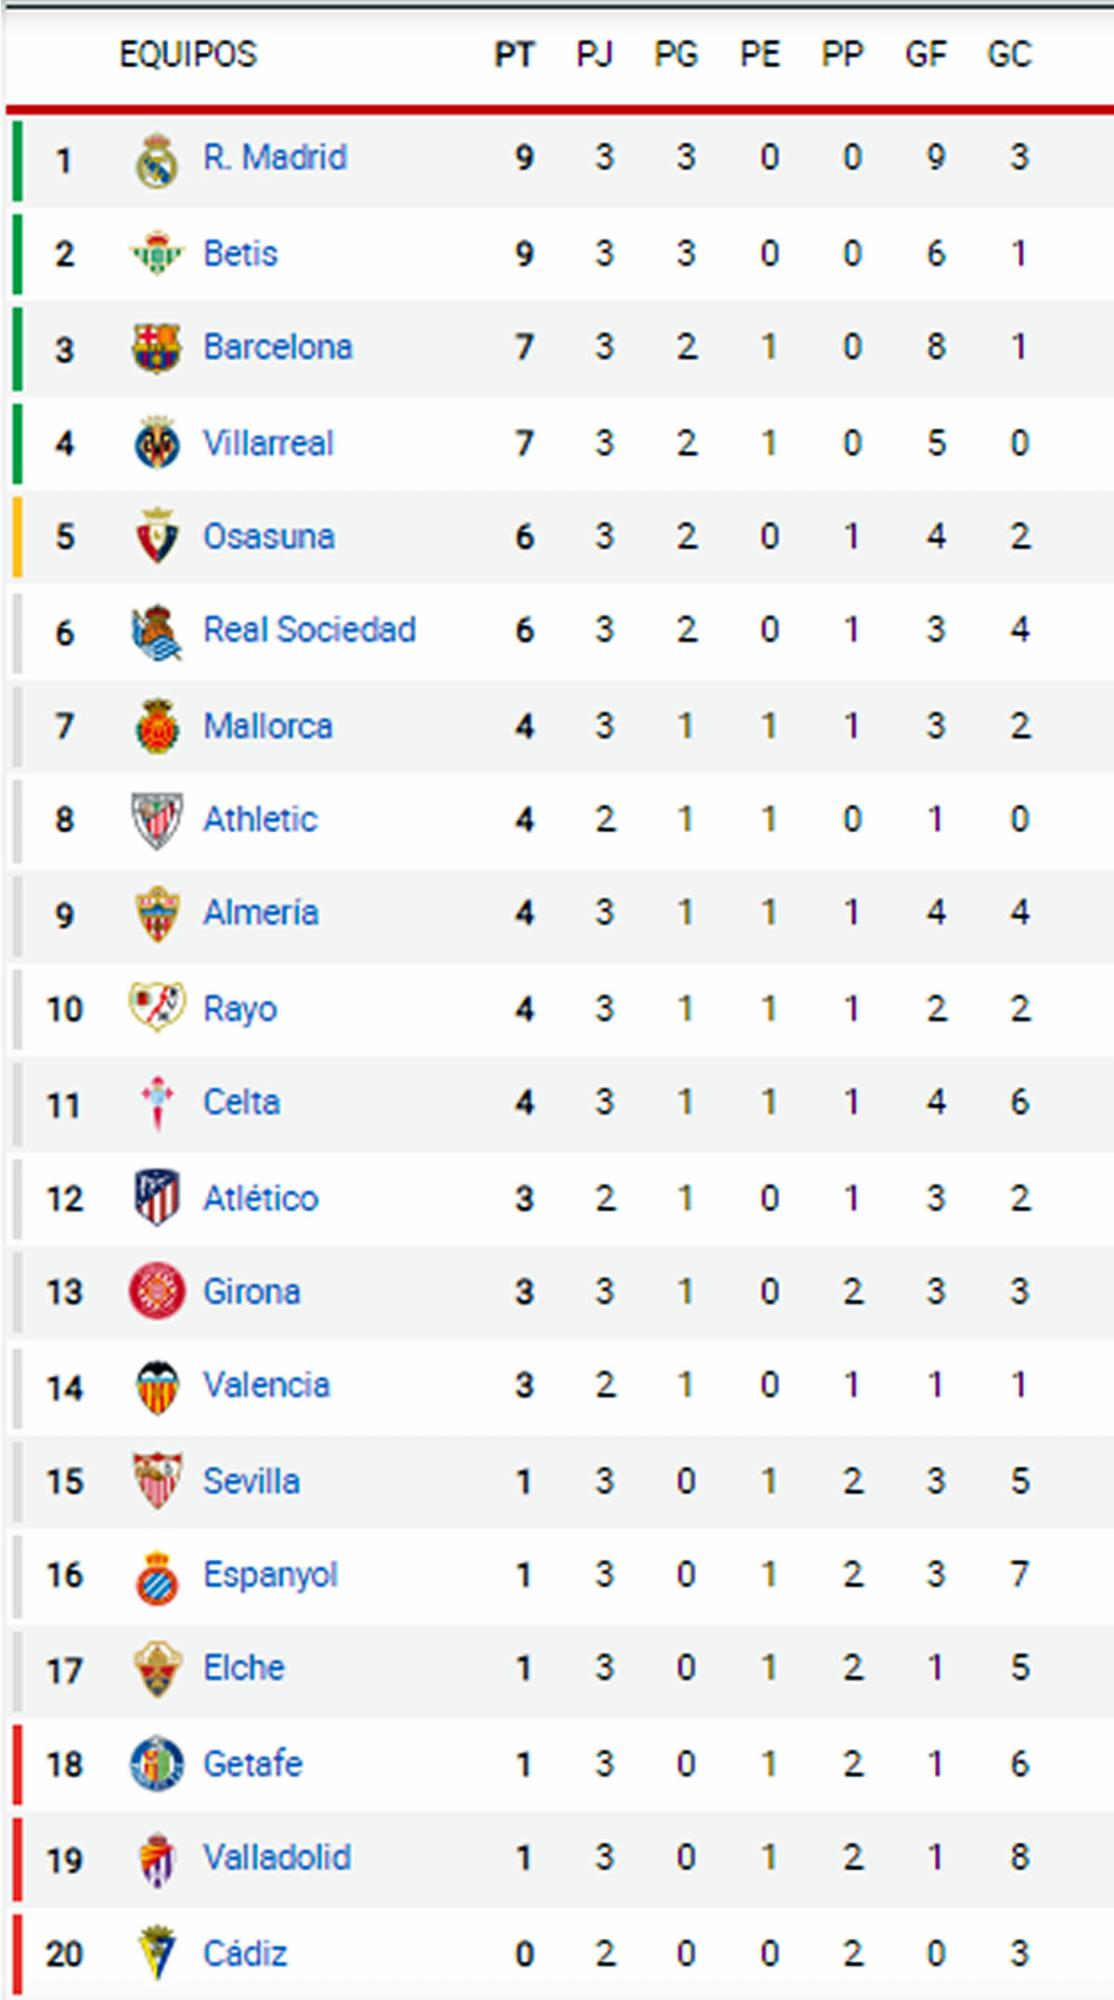The image size is (1114, 2000).
Task: Follow the Sevilla team link
Action: (x=251, y=1481)
